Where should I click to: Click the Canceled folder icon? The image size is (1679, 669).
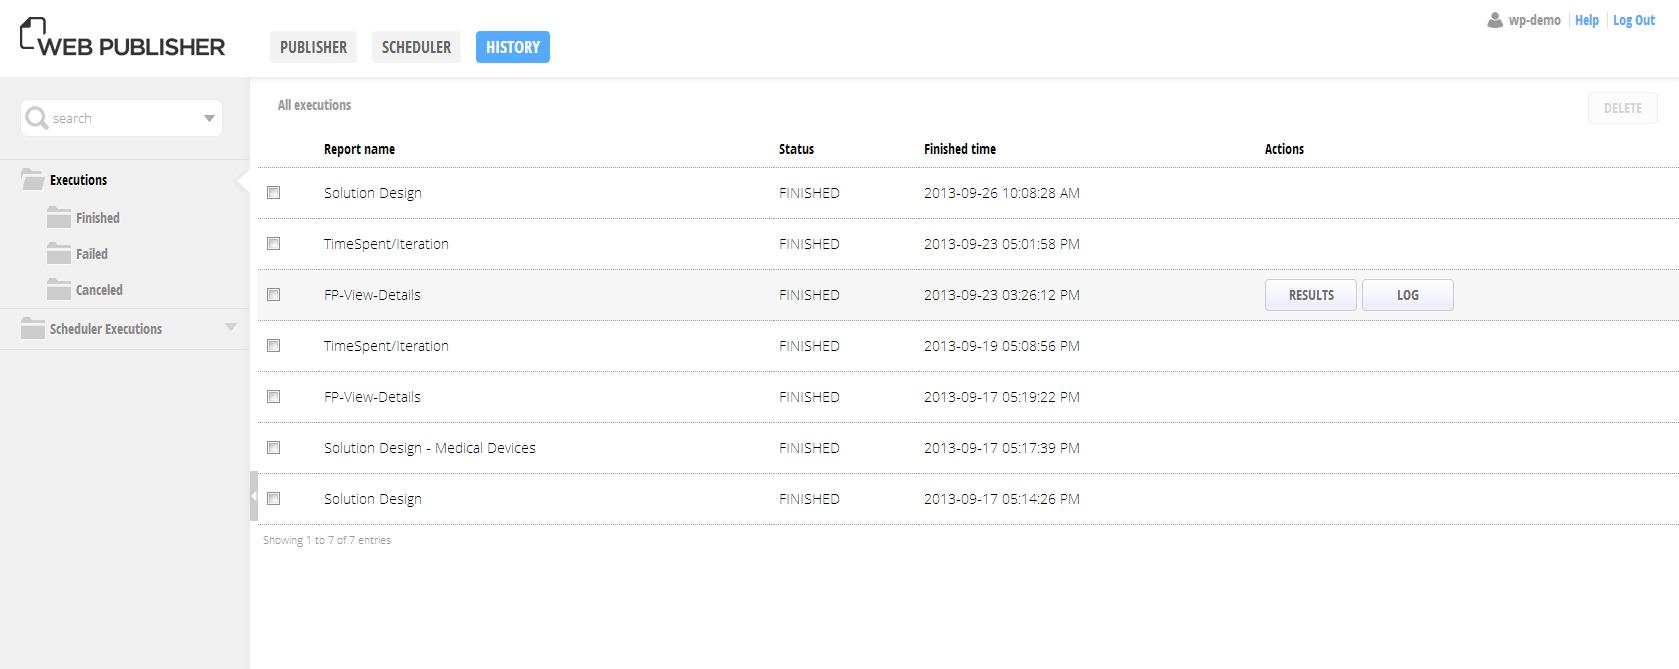(59, 290)
